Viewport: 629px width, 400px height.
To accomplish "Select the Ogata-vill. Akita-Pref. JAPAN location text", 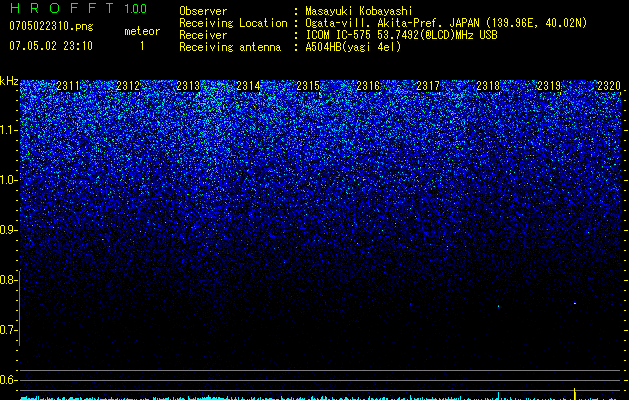I will pos(446,23).
